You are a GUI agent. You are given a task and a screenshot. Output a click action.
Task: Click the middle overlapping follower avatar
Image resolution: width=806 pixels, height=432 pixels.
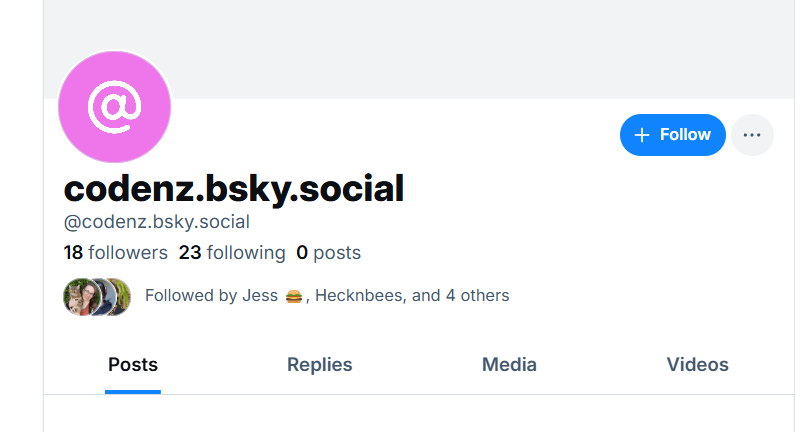click(x=98, y=296)
